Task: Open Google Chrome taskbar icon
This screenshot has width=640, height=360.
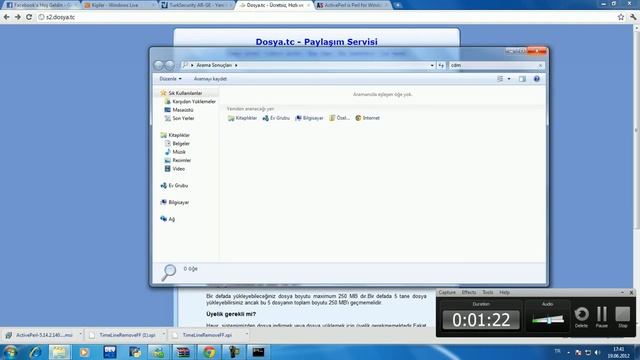Action: click(x=209, y=352)
